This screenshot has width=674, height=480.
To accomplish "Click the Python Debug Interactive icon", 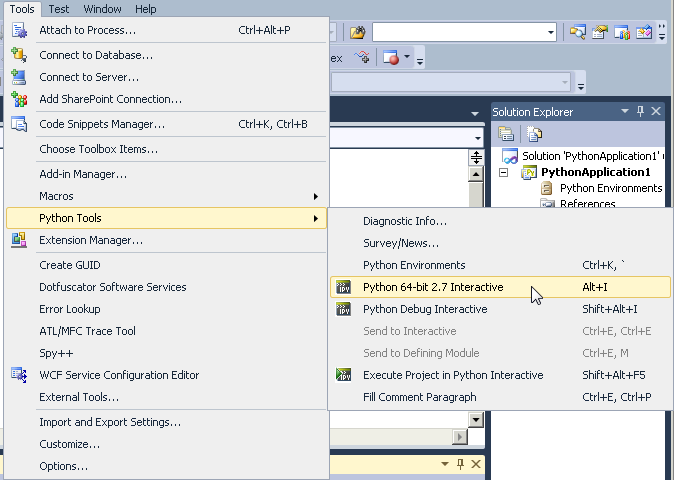I will tap(343, 309).
